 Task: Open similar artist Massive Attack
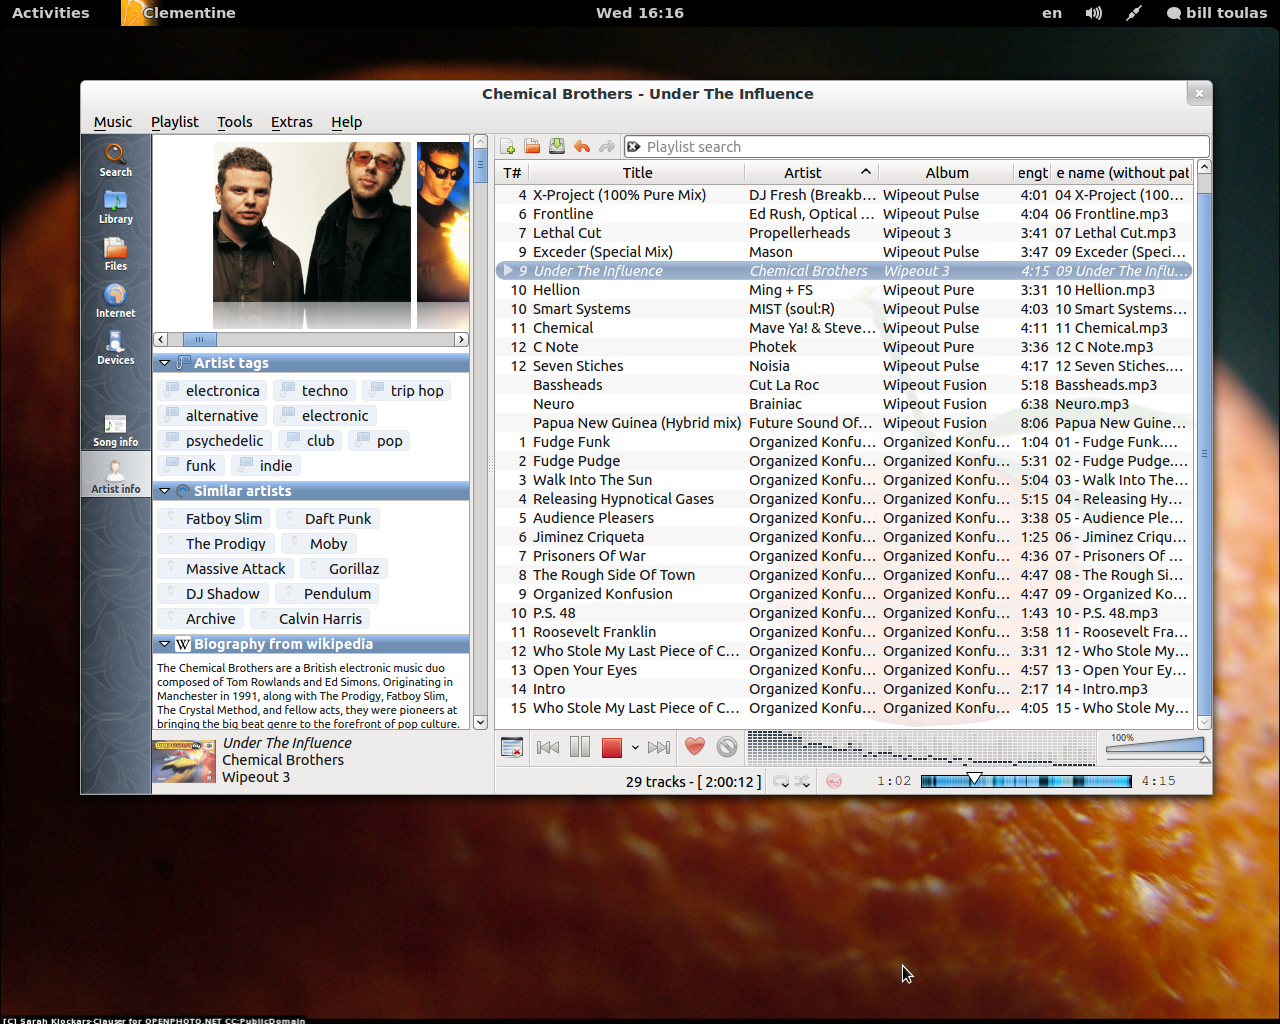(x=226, y=569)
